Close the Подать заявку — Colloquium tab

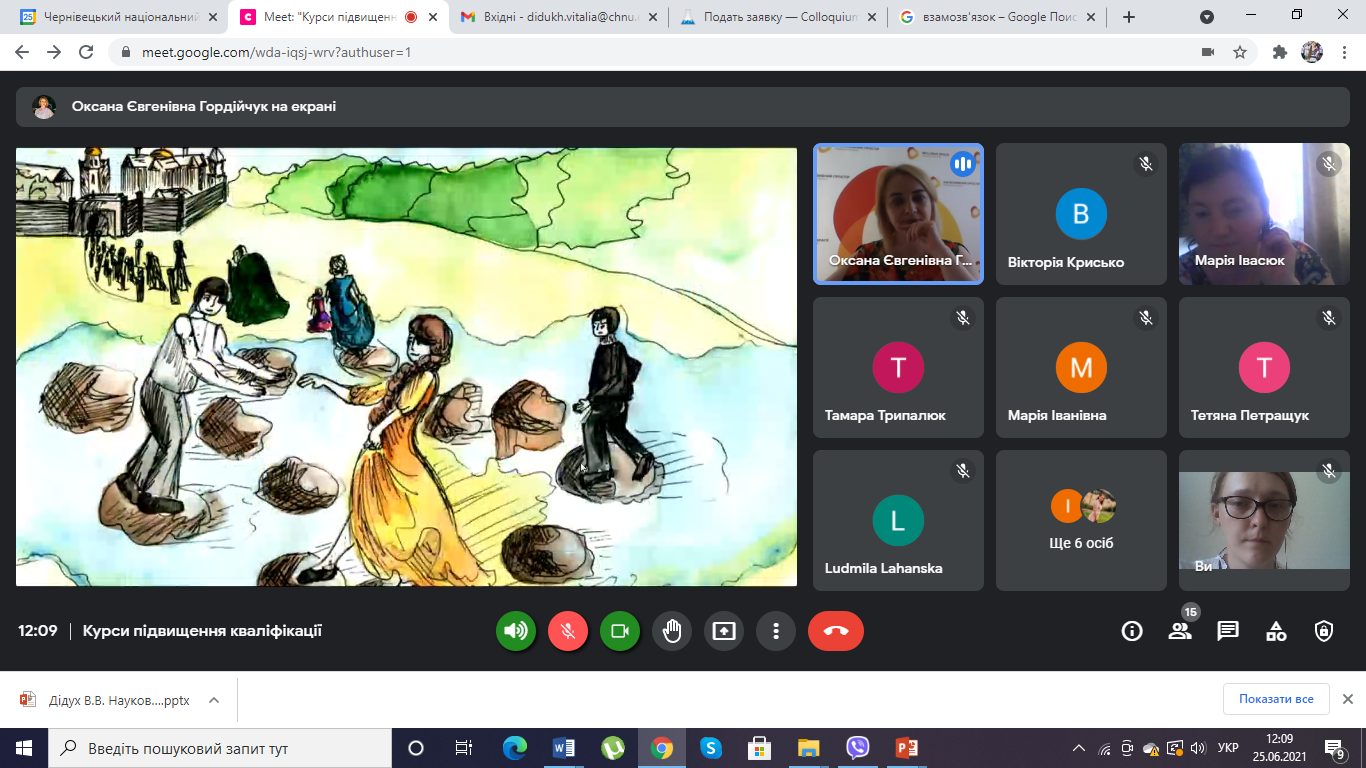tap(870, 17)
